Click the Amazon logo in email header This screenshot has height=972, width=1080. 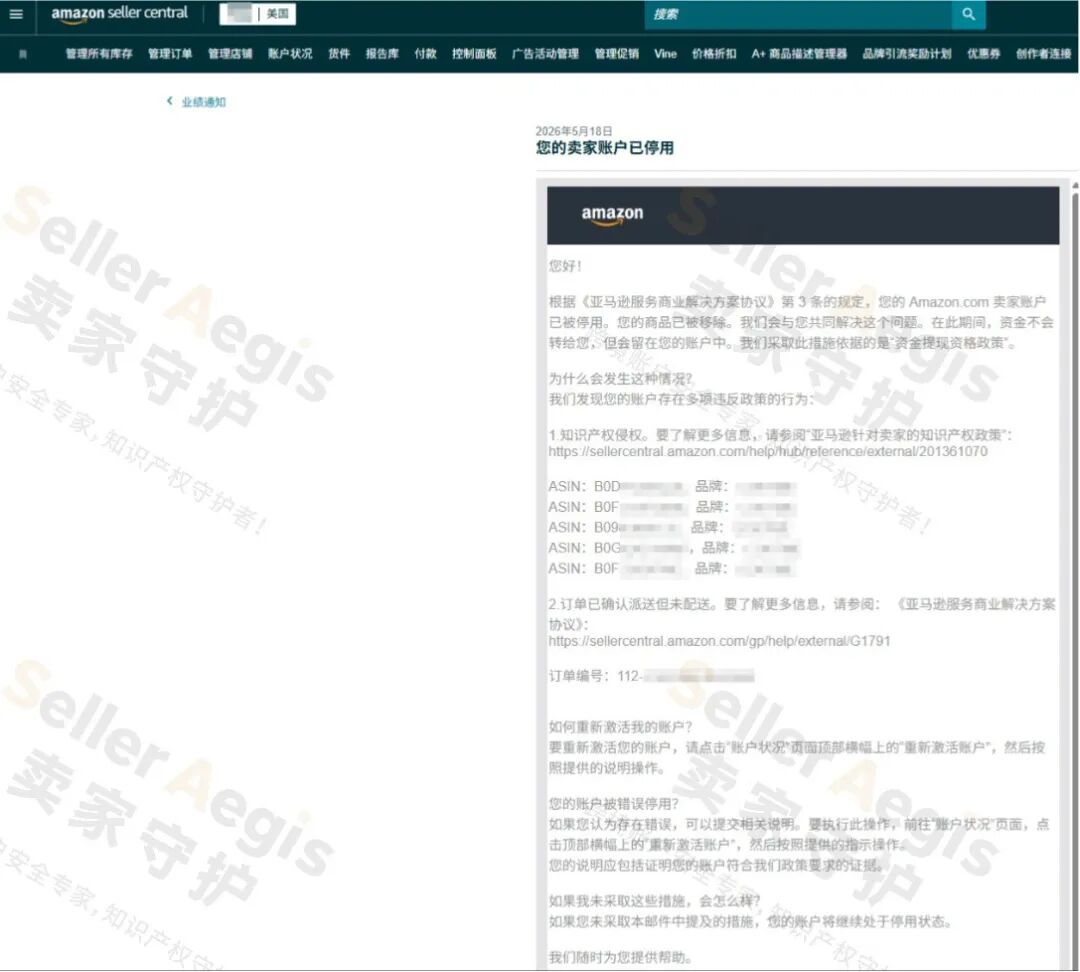(x=612, y=214)
